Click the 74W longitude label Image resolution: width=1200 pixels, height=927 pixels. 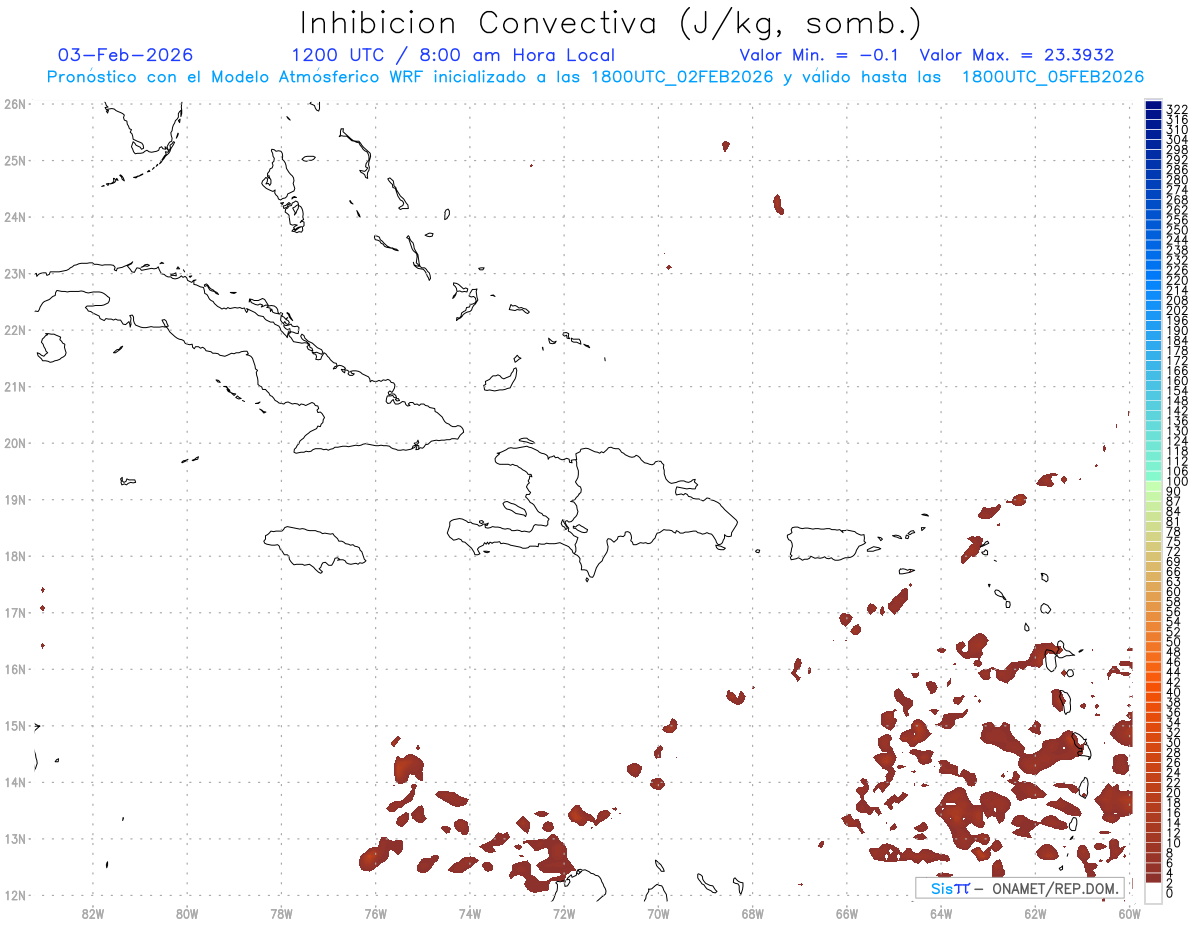pos(470,912)
